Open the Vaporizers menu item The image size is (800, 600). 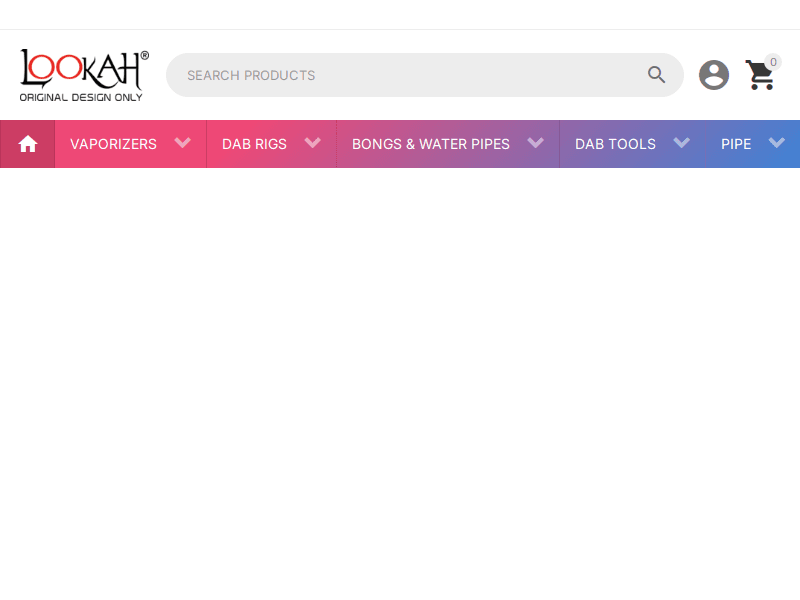[113, 144]
